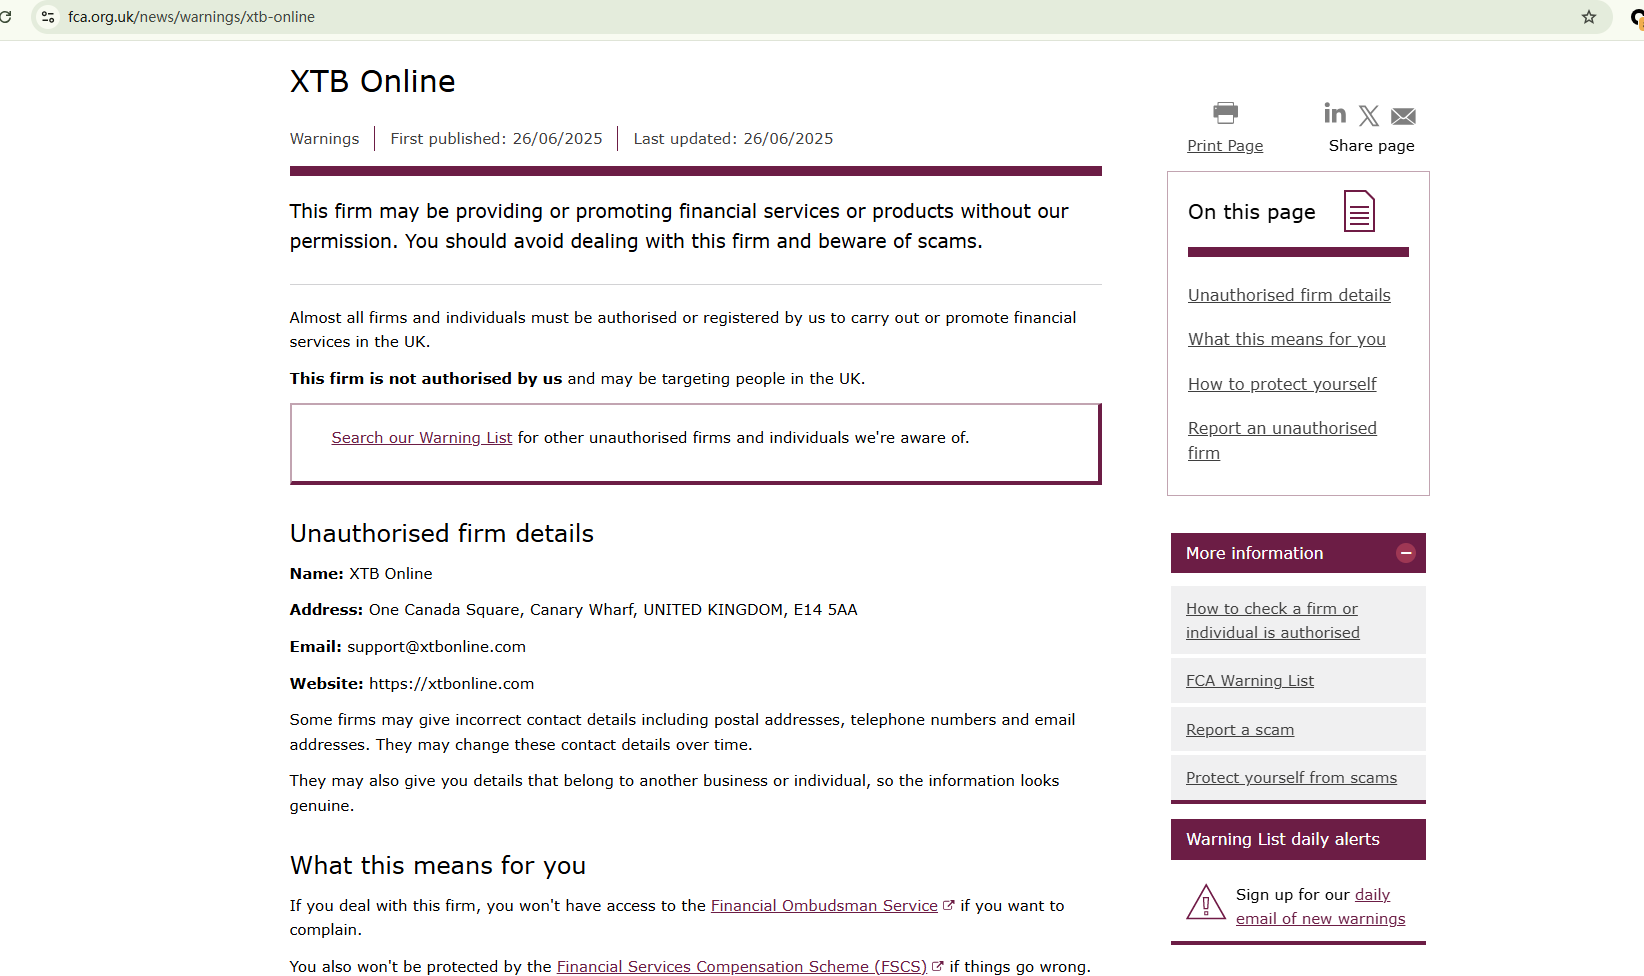Open the Search our Warning List link

[x=422, y=438]
